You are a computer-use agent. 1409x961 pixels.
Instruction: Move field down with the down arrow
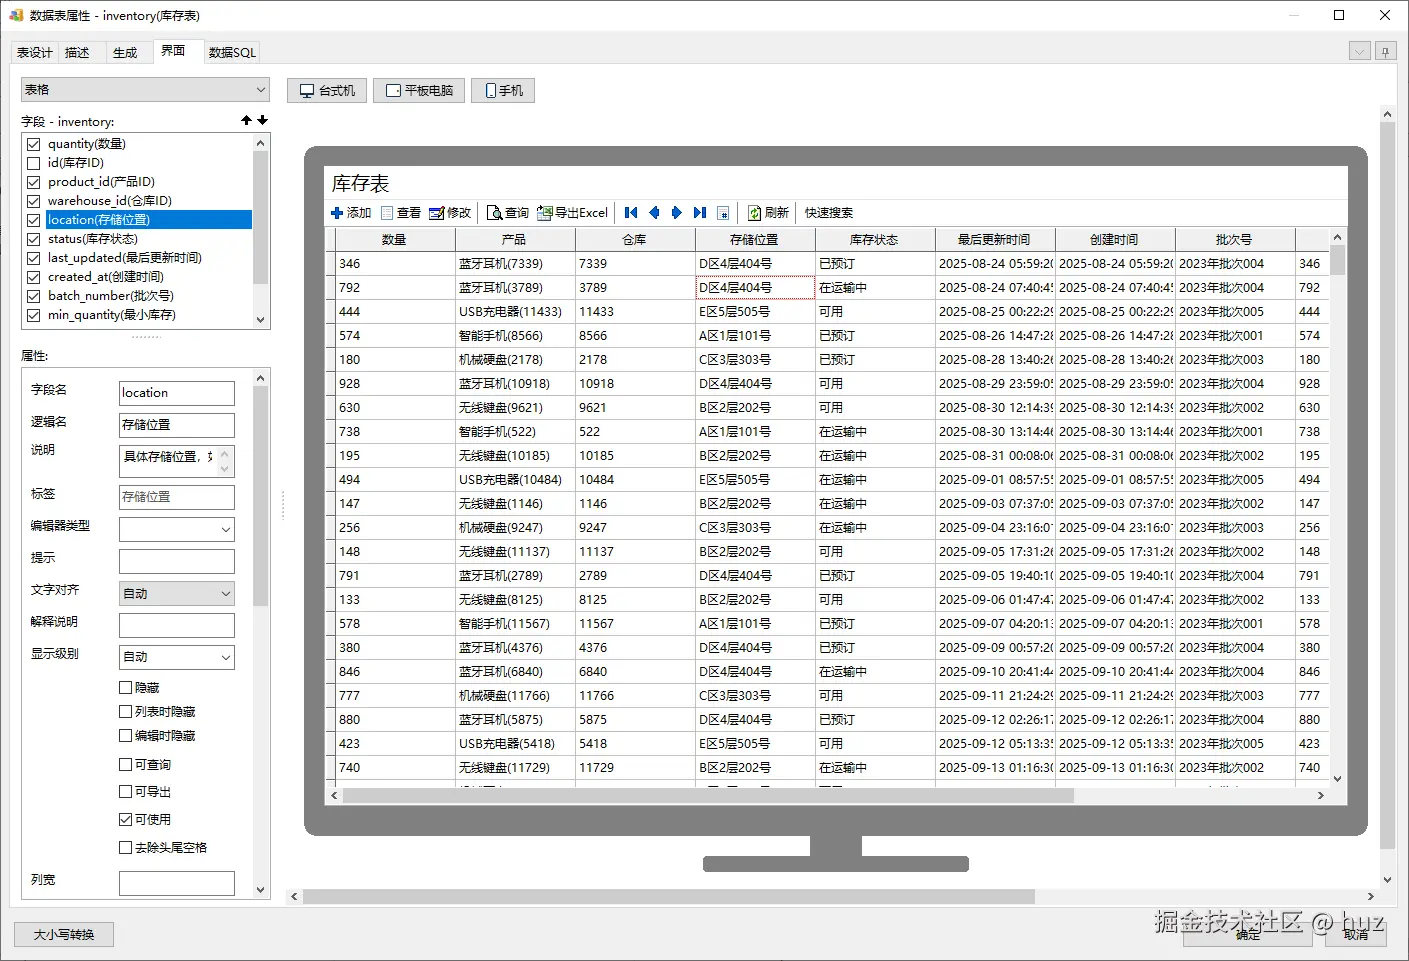tap(263, 120)
